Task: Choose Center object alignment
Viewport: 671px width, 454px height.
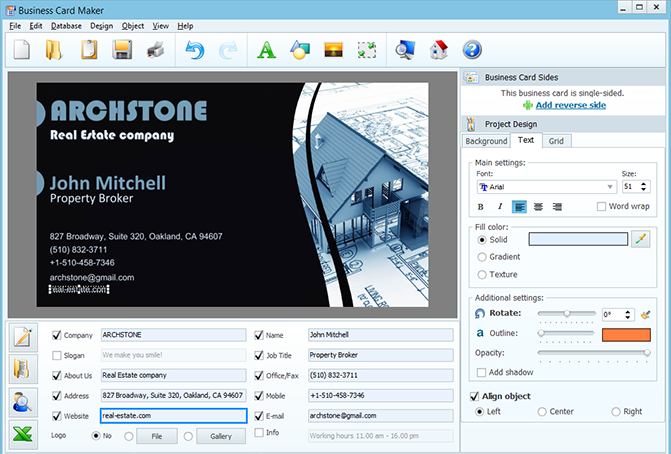Action: point(542,411)
